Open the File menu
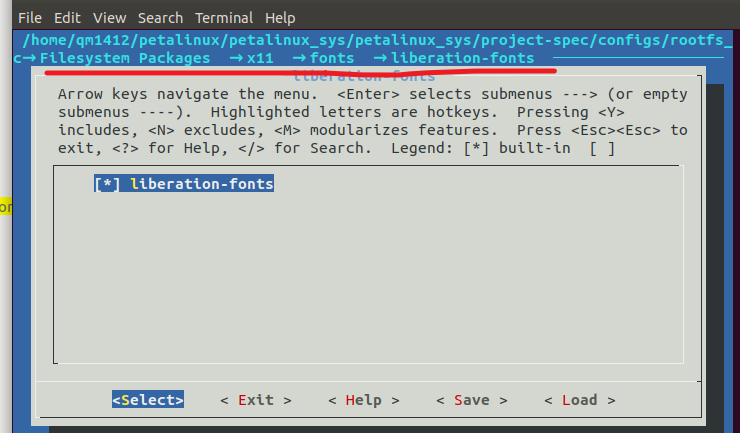740x433 pixels. (30, 18)
